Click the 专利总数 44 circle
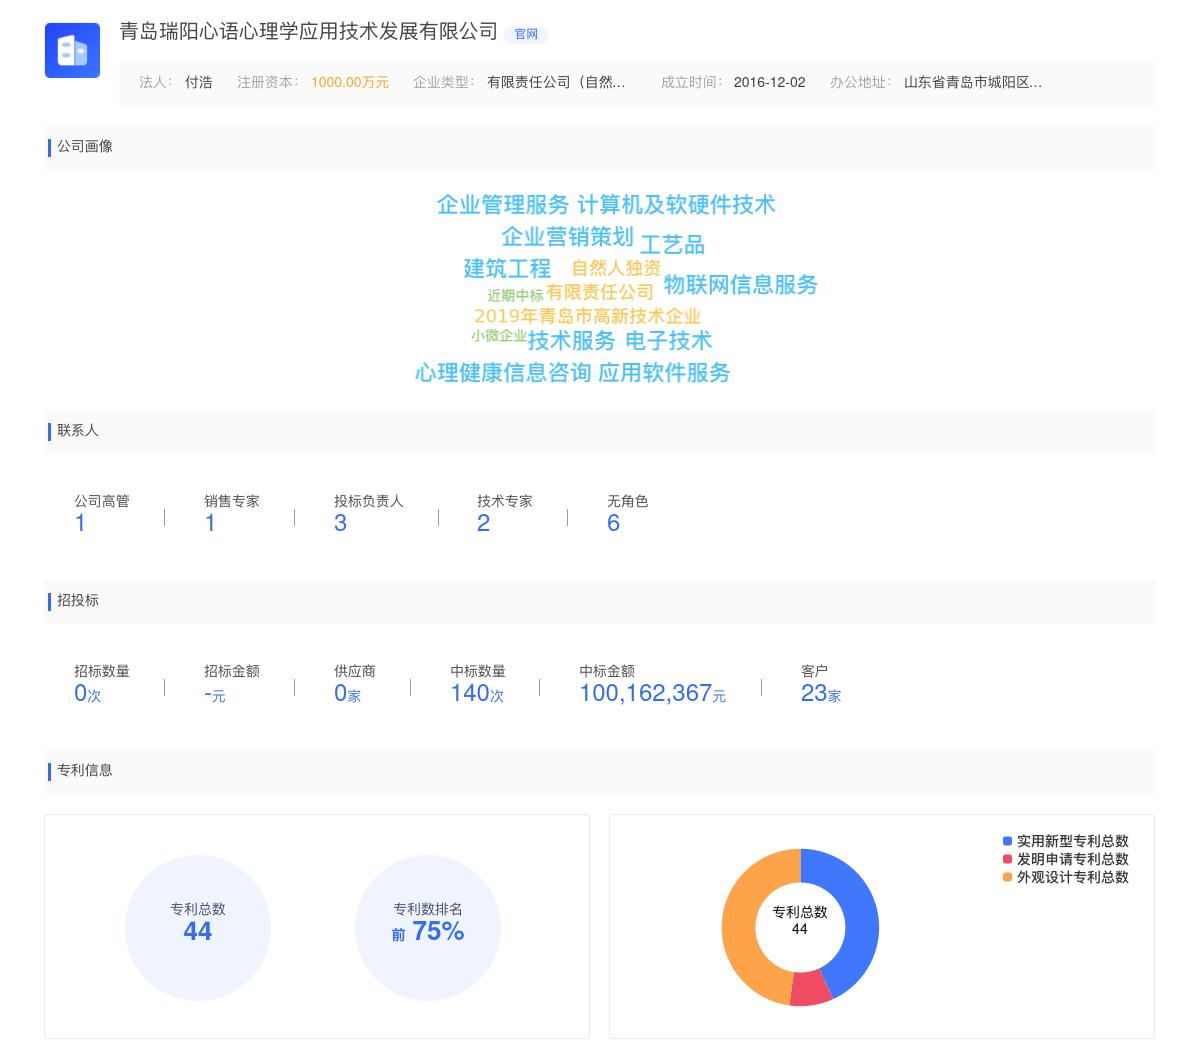This screenshot has height=1061, width=1200. point(198,928)
